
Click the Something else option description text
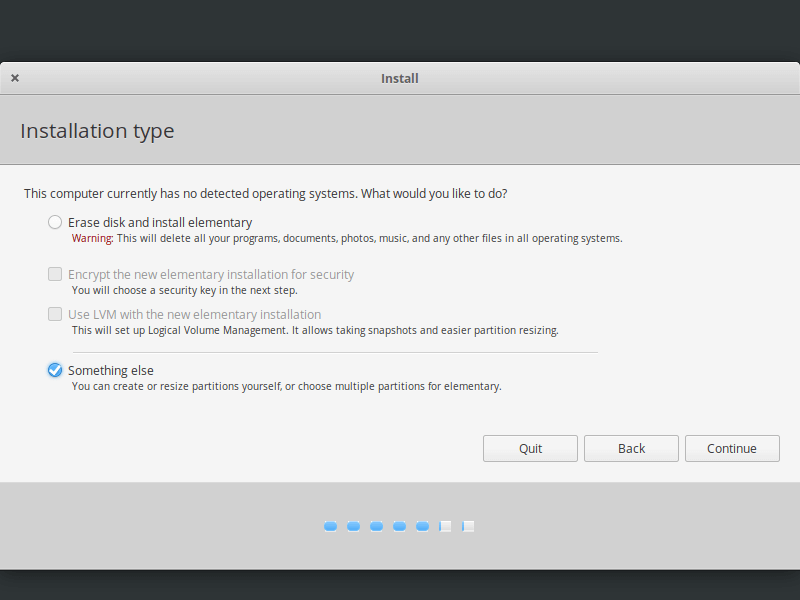(286, 386)
